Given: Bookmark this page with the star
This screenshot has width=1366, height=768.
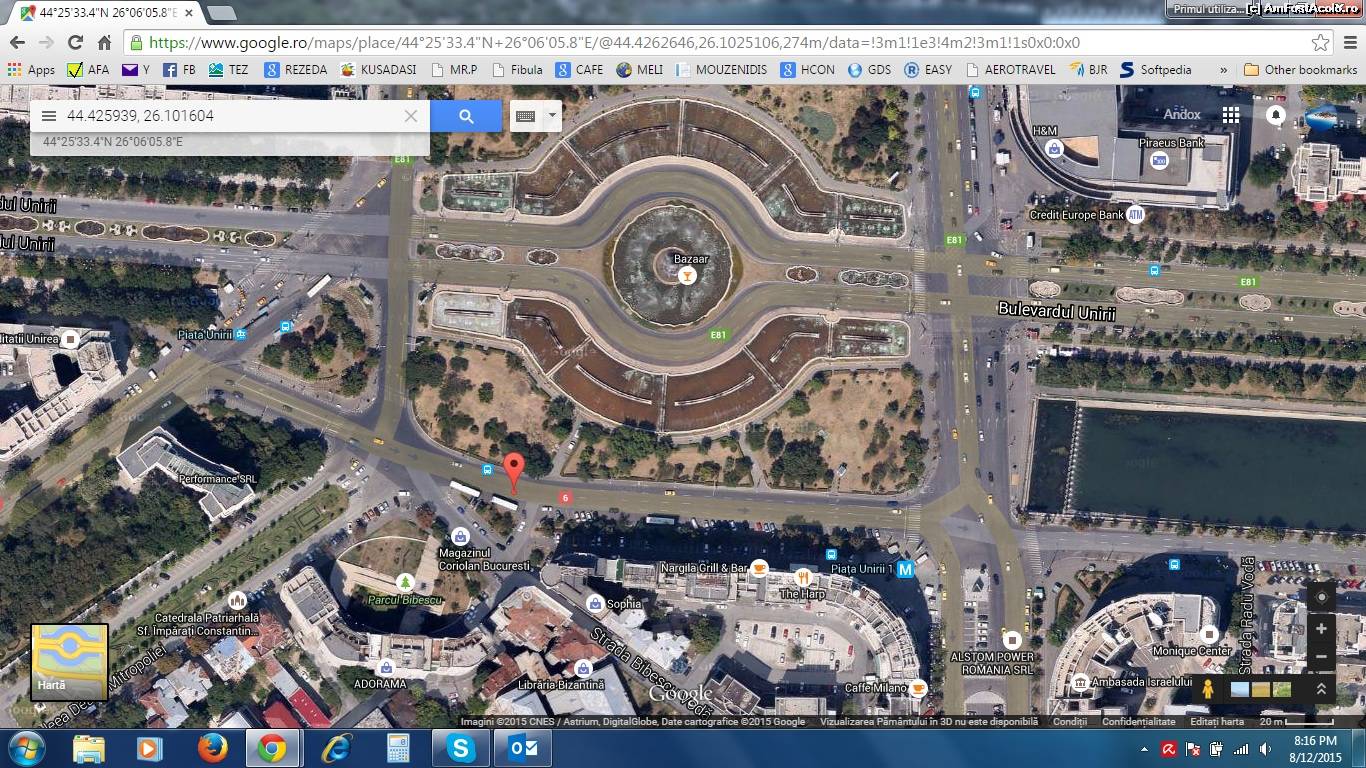Looking at the screenshot, I should coord(1321,43).
